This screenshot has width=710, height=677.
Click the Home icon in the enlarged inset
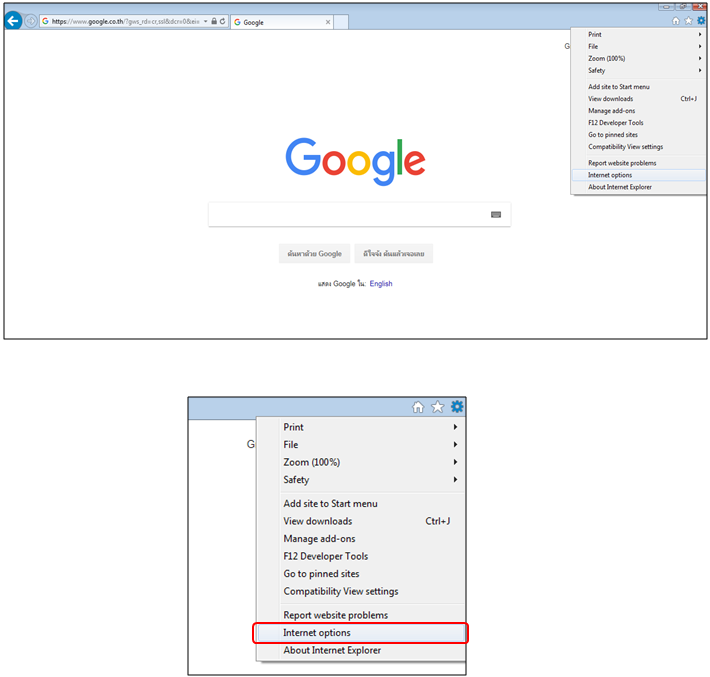tap(418, 407)
